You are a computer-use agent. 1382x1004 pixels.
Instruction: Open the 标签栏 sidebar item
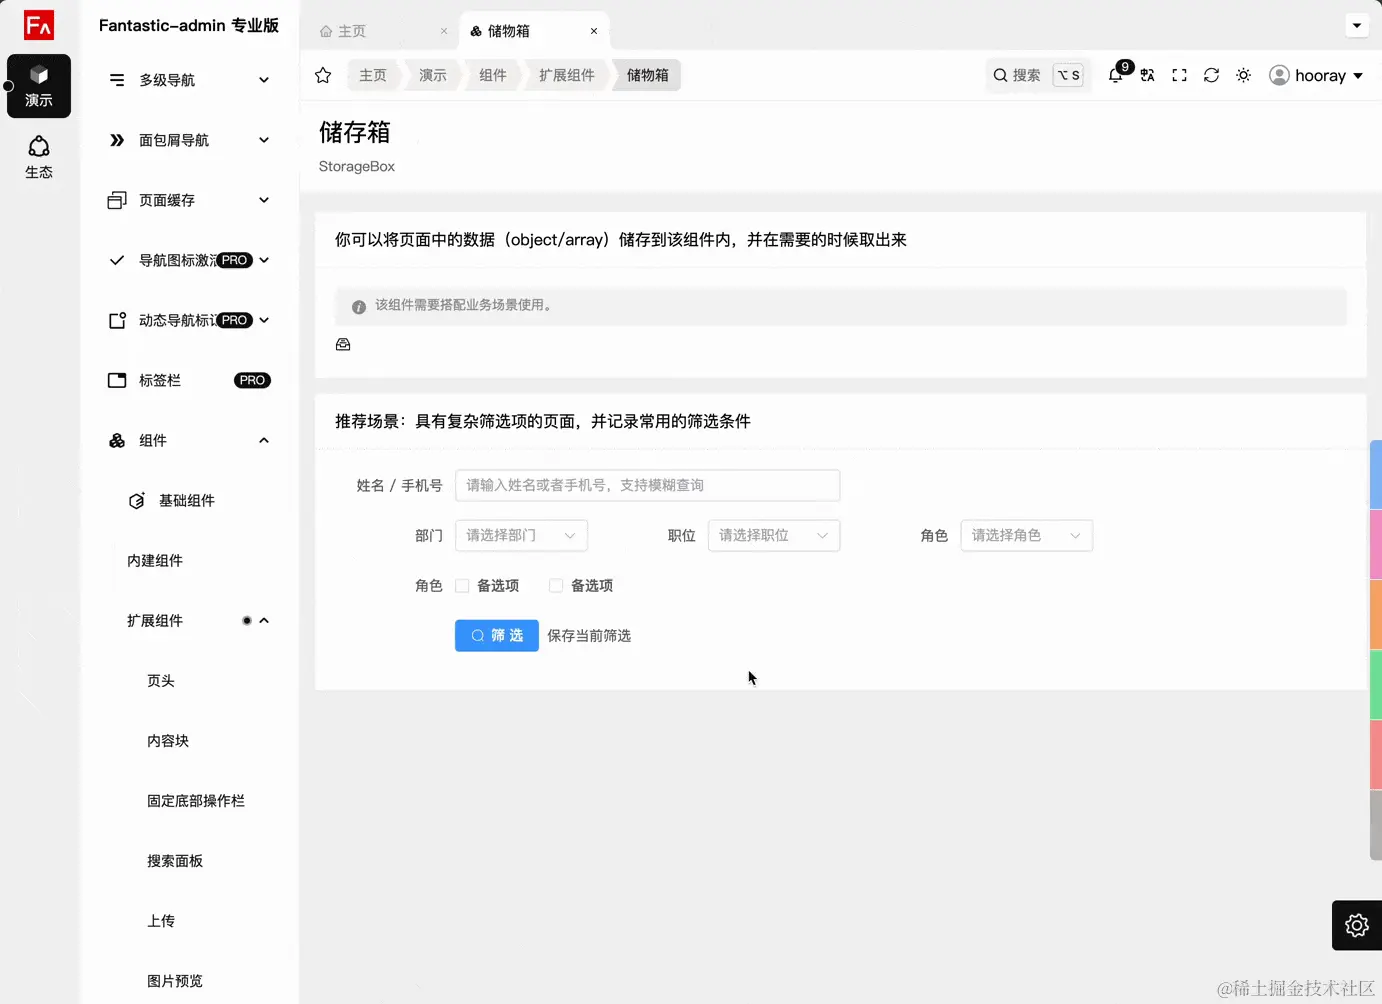[x=189, y=380]
